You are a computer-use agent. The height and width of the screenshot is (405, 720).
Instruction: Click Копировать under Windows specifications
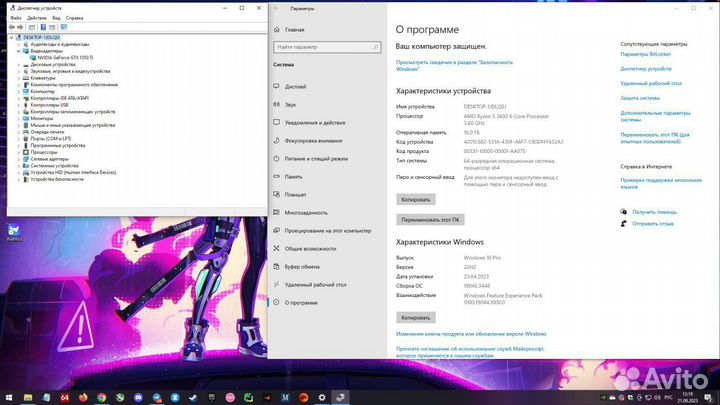[x=416, y=318]
